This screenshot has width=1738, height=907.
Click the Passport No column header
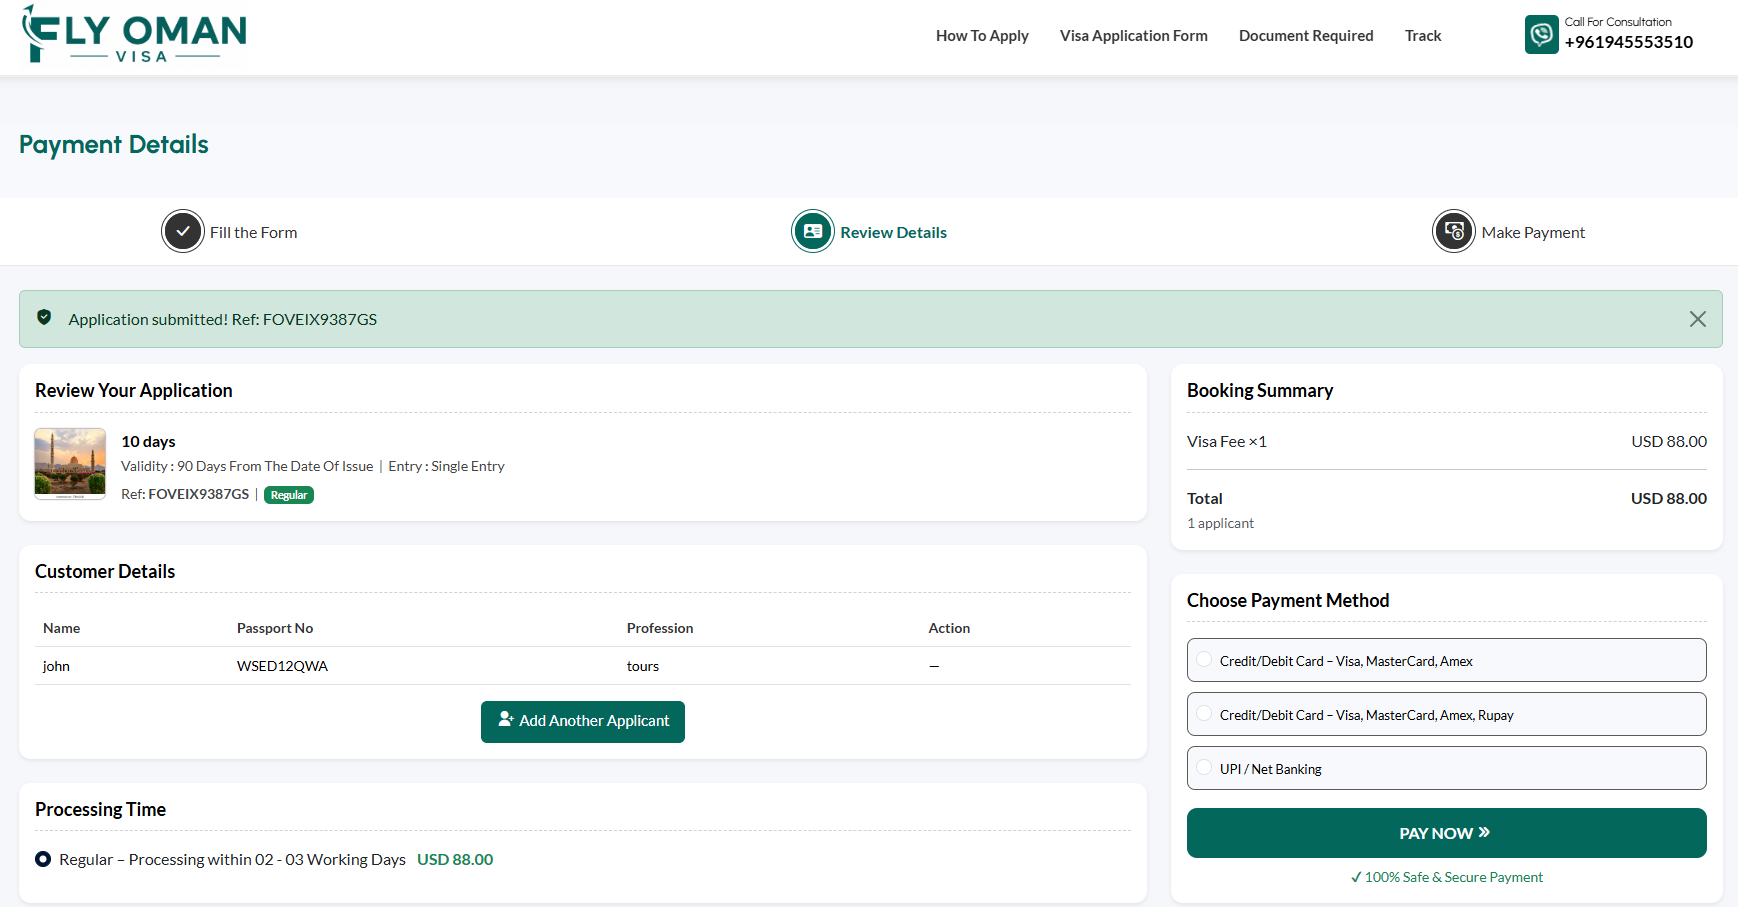pos(275,628)
